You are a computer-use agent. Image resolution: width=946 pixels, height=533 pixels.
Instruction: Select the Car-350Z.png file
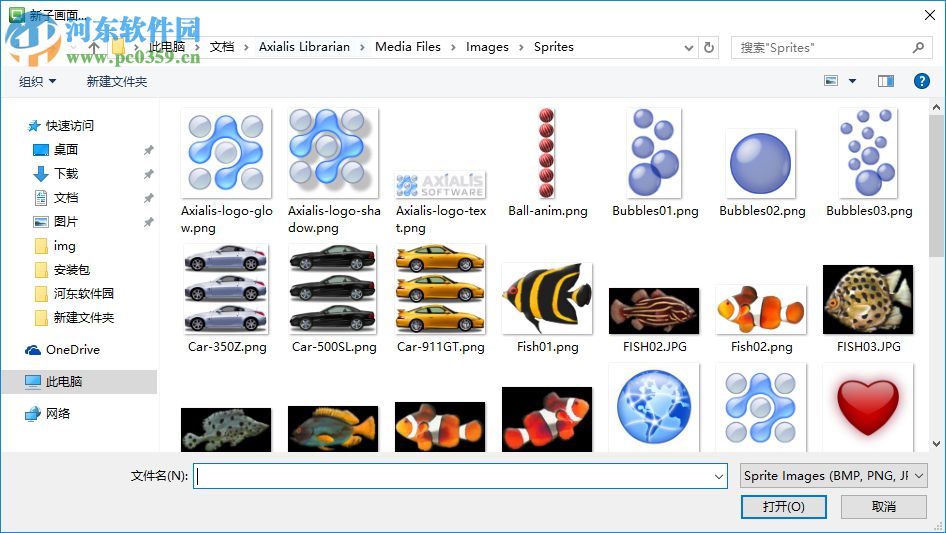coord(226,289)
